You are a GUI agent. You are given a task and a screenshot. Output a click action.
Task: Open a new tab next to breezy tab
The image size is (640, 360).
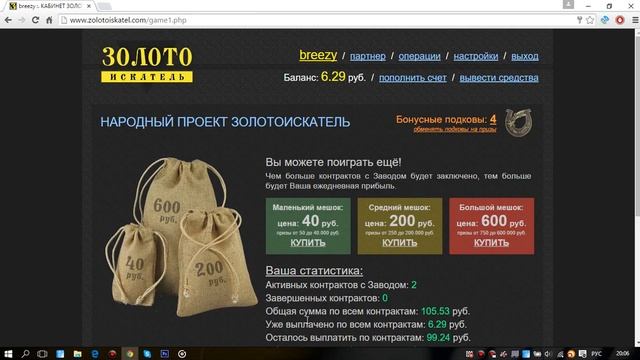[104, 6]
